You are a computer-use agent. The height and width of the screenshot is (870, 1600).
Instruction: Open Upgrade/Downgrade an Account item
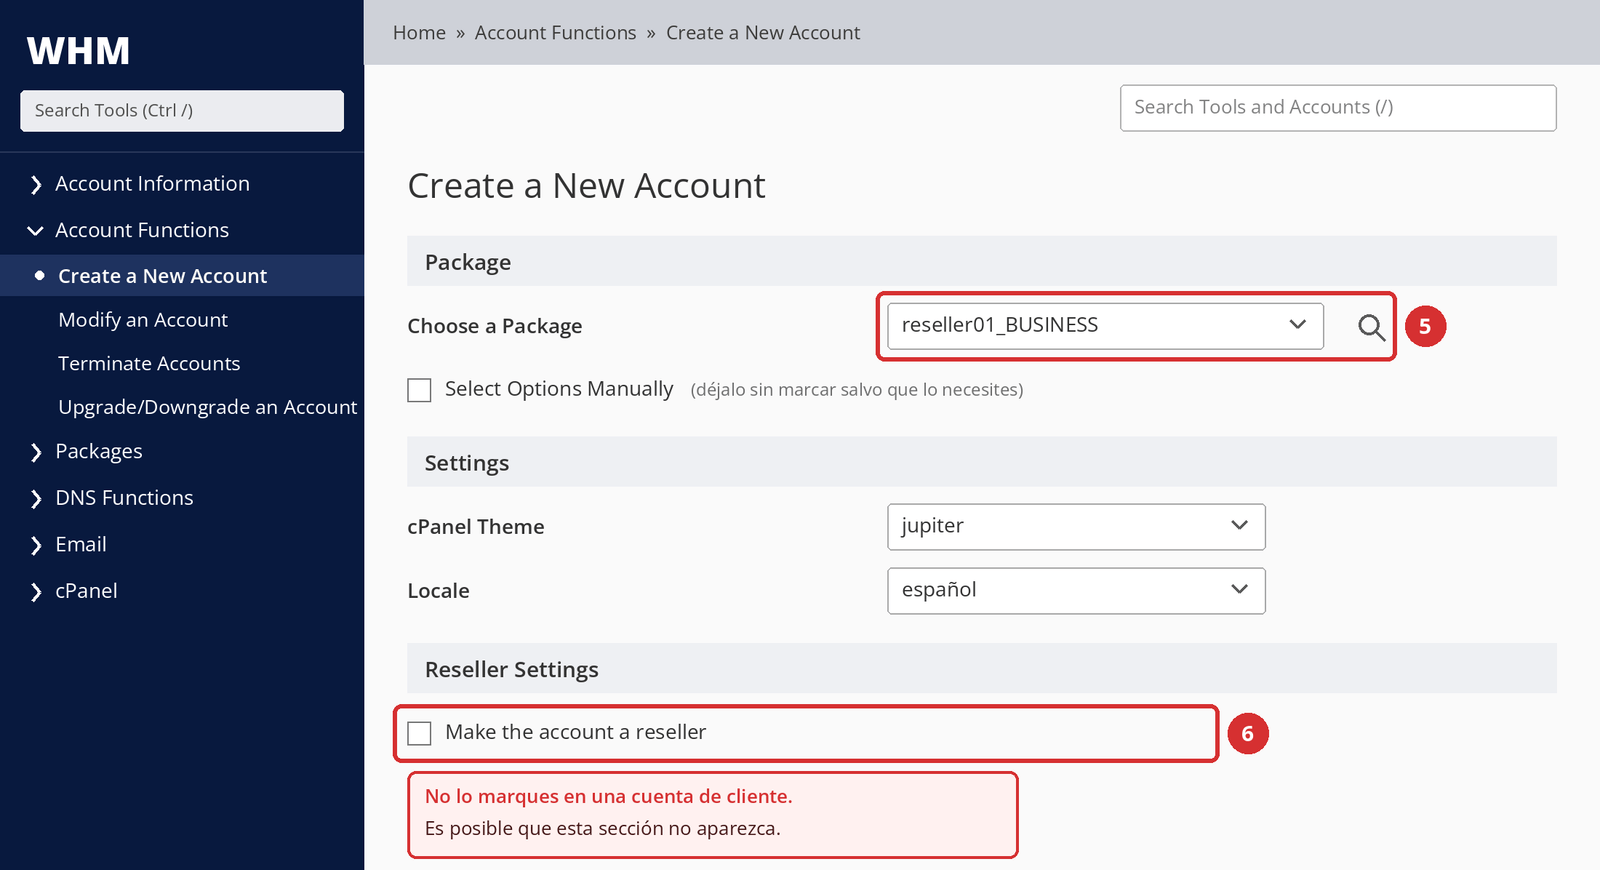[208, 408]
